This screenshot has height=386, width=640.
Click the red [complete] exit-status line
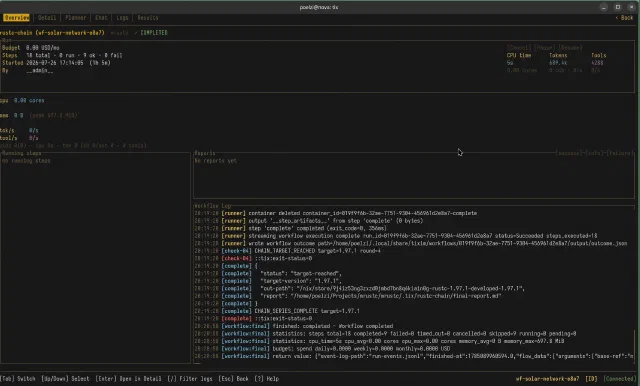point(253,319)
